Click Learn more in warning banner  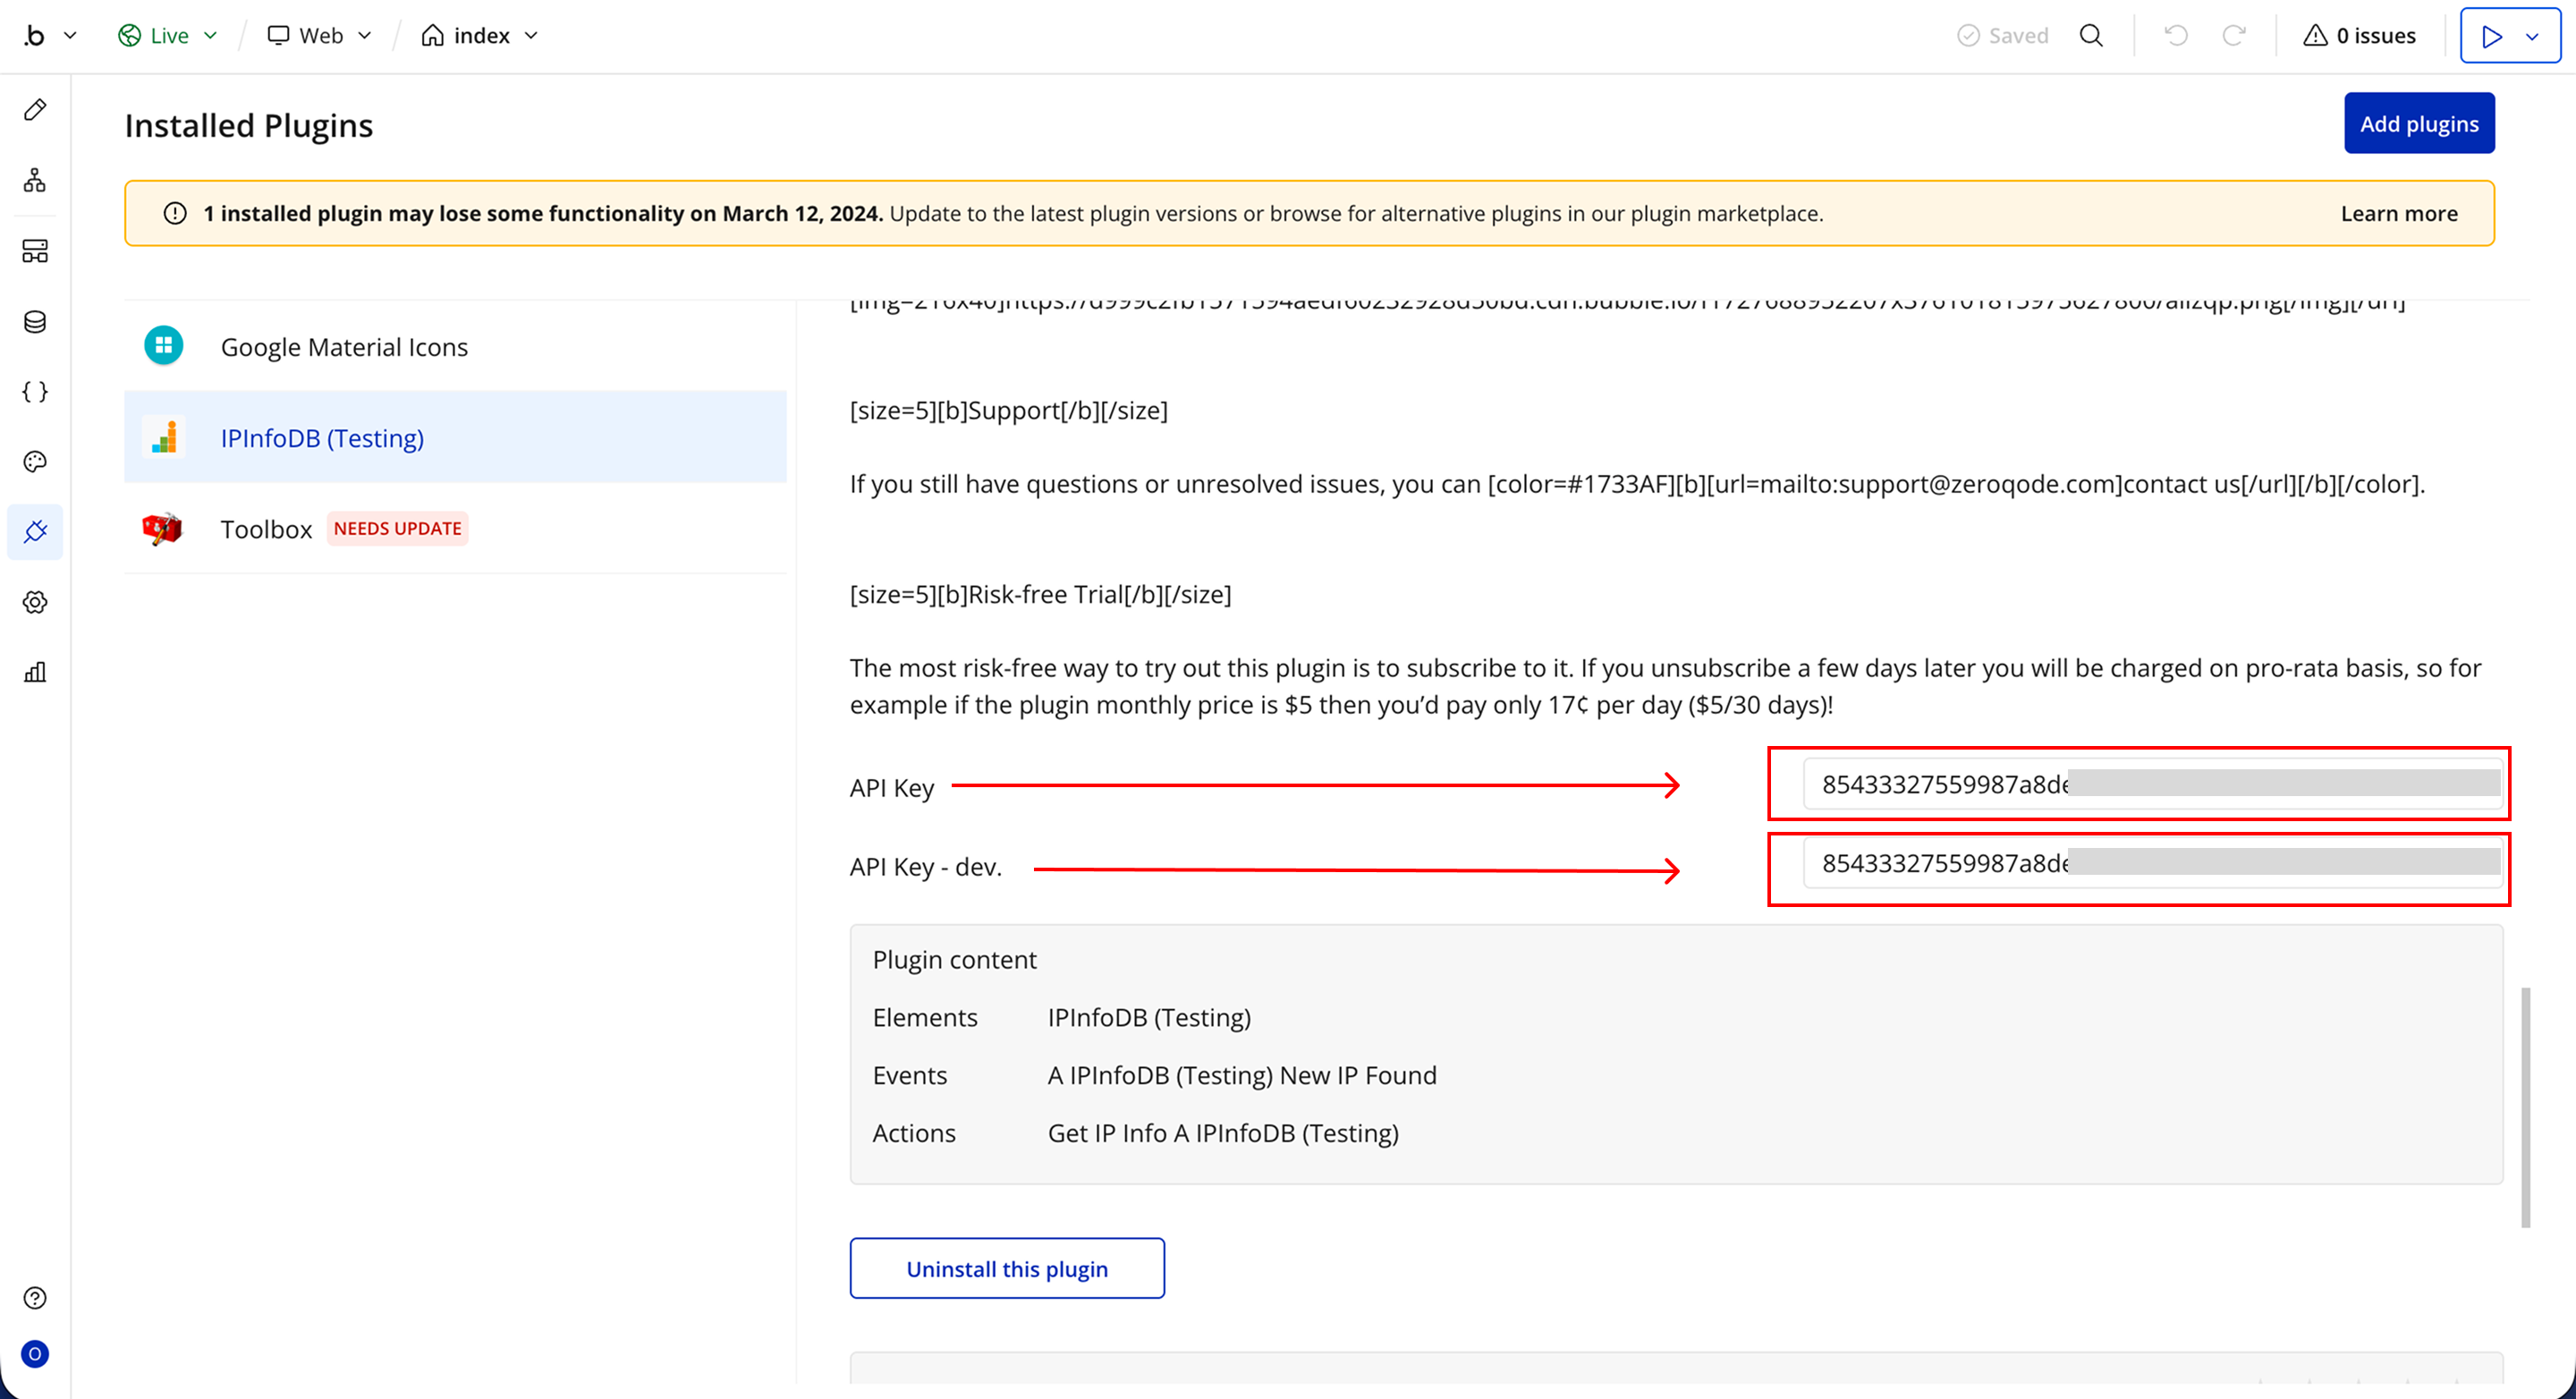click(x=2398, y=214)
